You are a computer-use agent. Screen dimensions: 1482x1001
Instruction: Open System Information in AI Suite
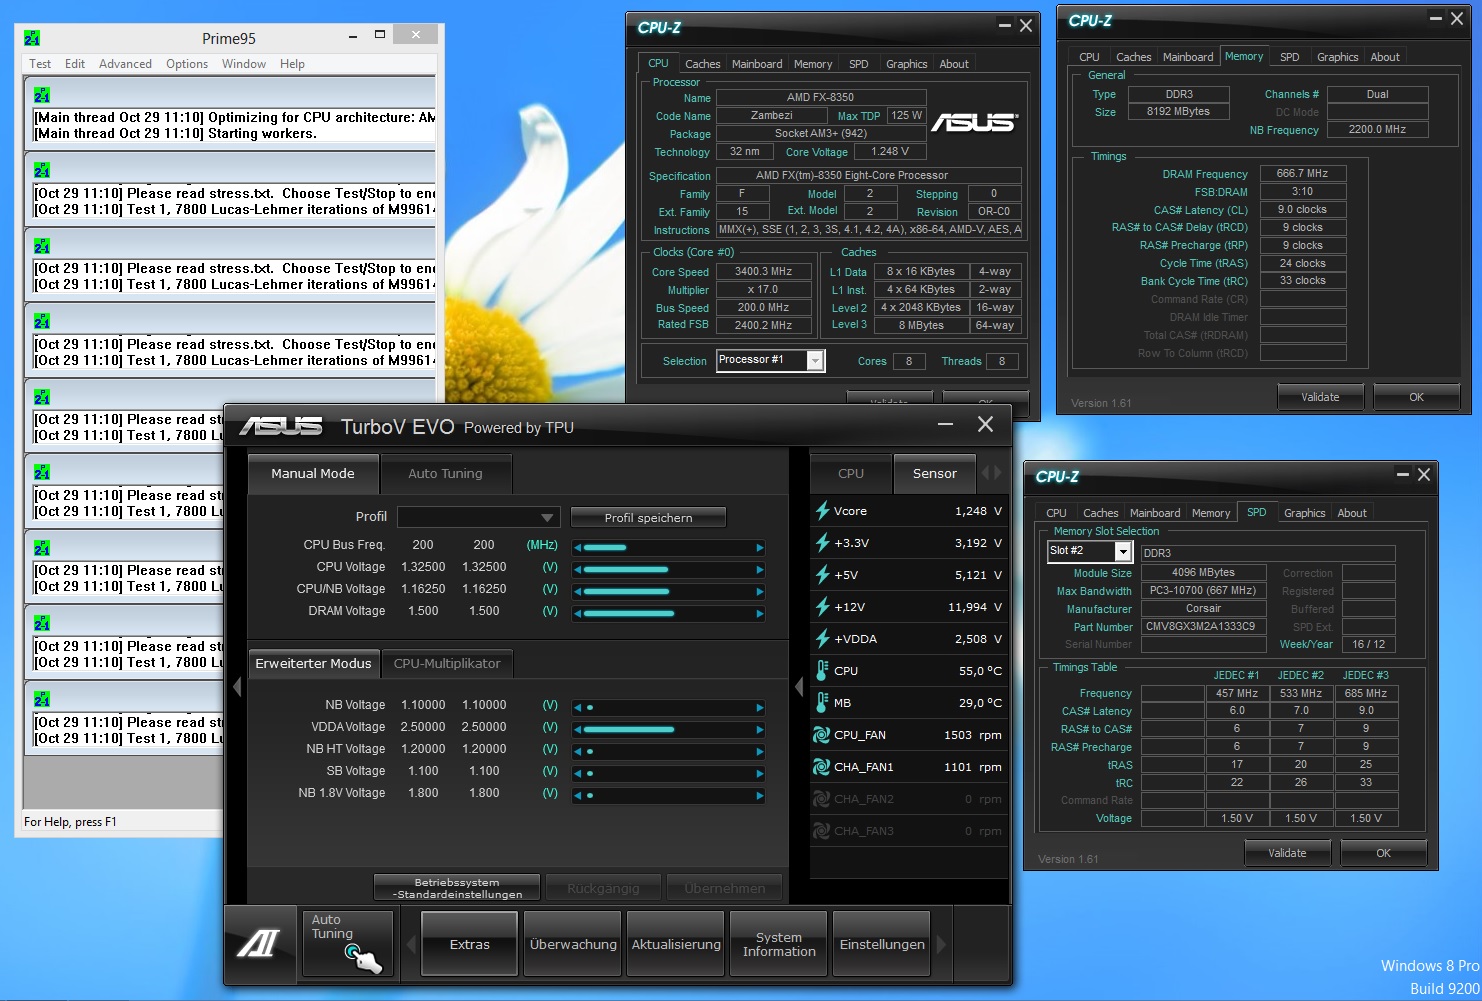(779, 944)
